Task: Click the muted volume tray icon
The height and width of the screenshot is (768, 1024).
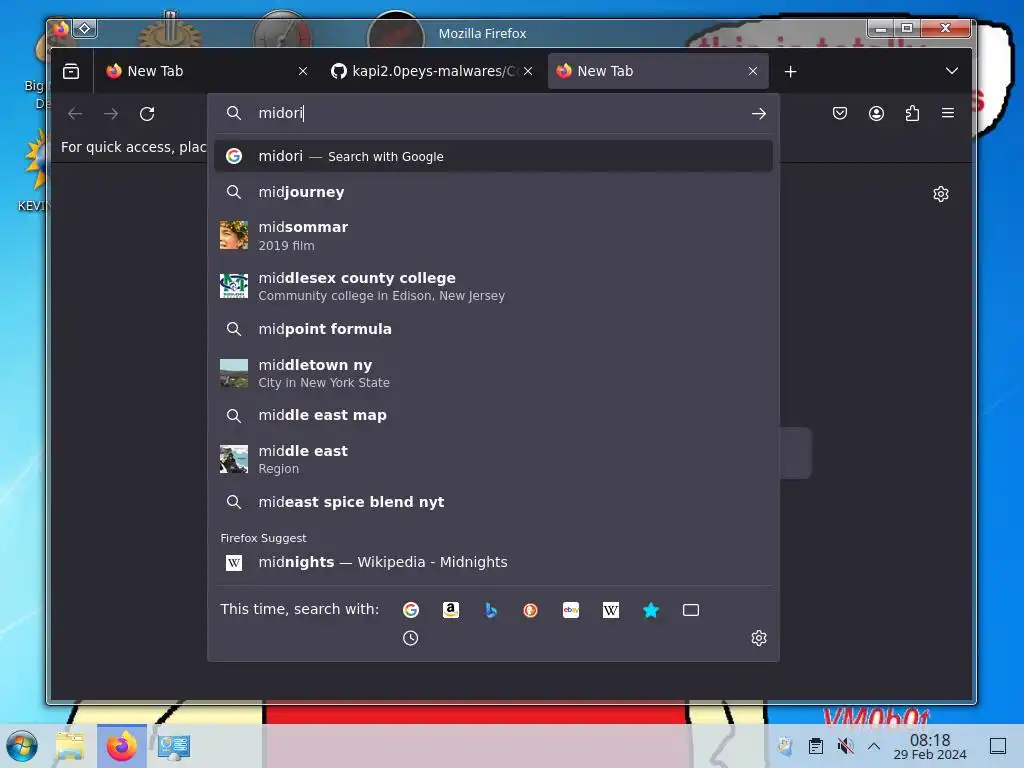Action: tap(845, 746)
